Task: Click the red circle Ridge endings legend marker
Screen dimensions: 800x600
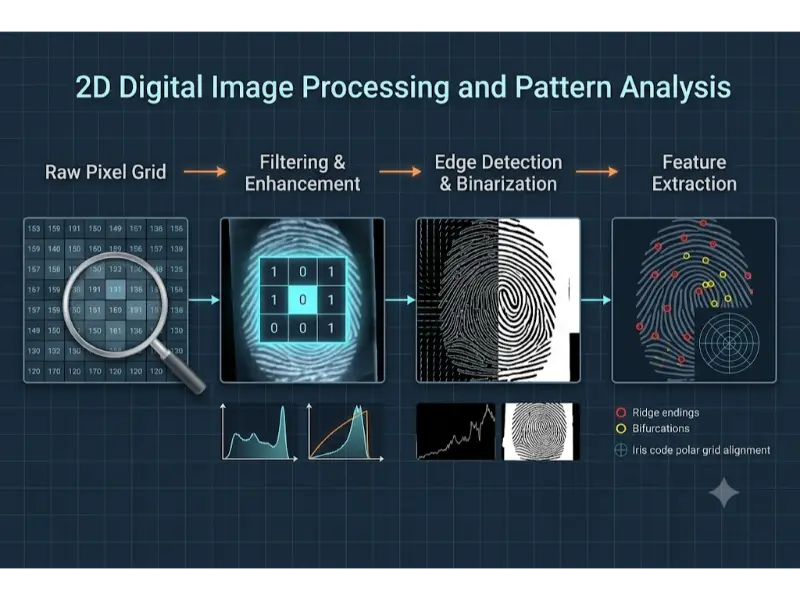Action: [x=621, y=412]
